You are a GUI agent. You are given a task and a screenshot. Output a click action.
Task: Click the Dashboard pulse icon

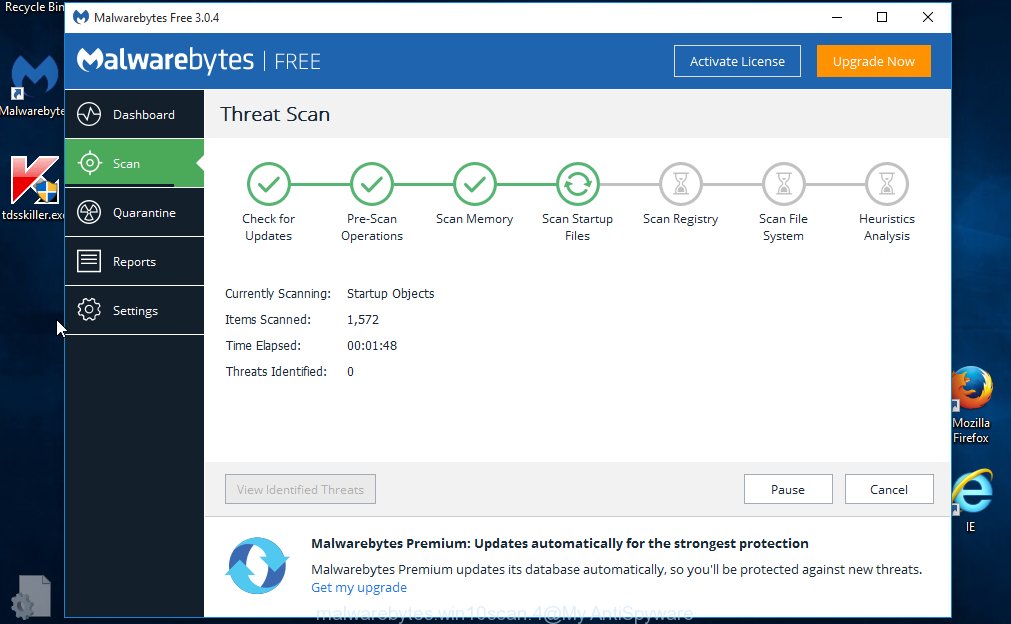[x=89, y=114]
